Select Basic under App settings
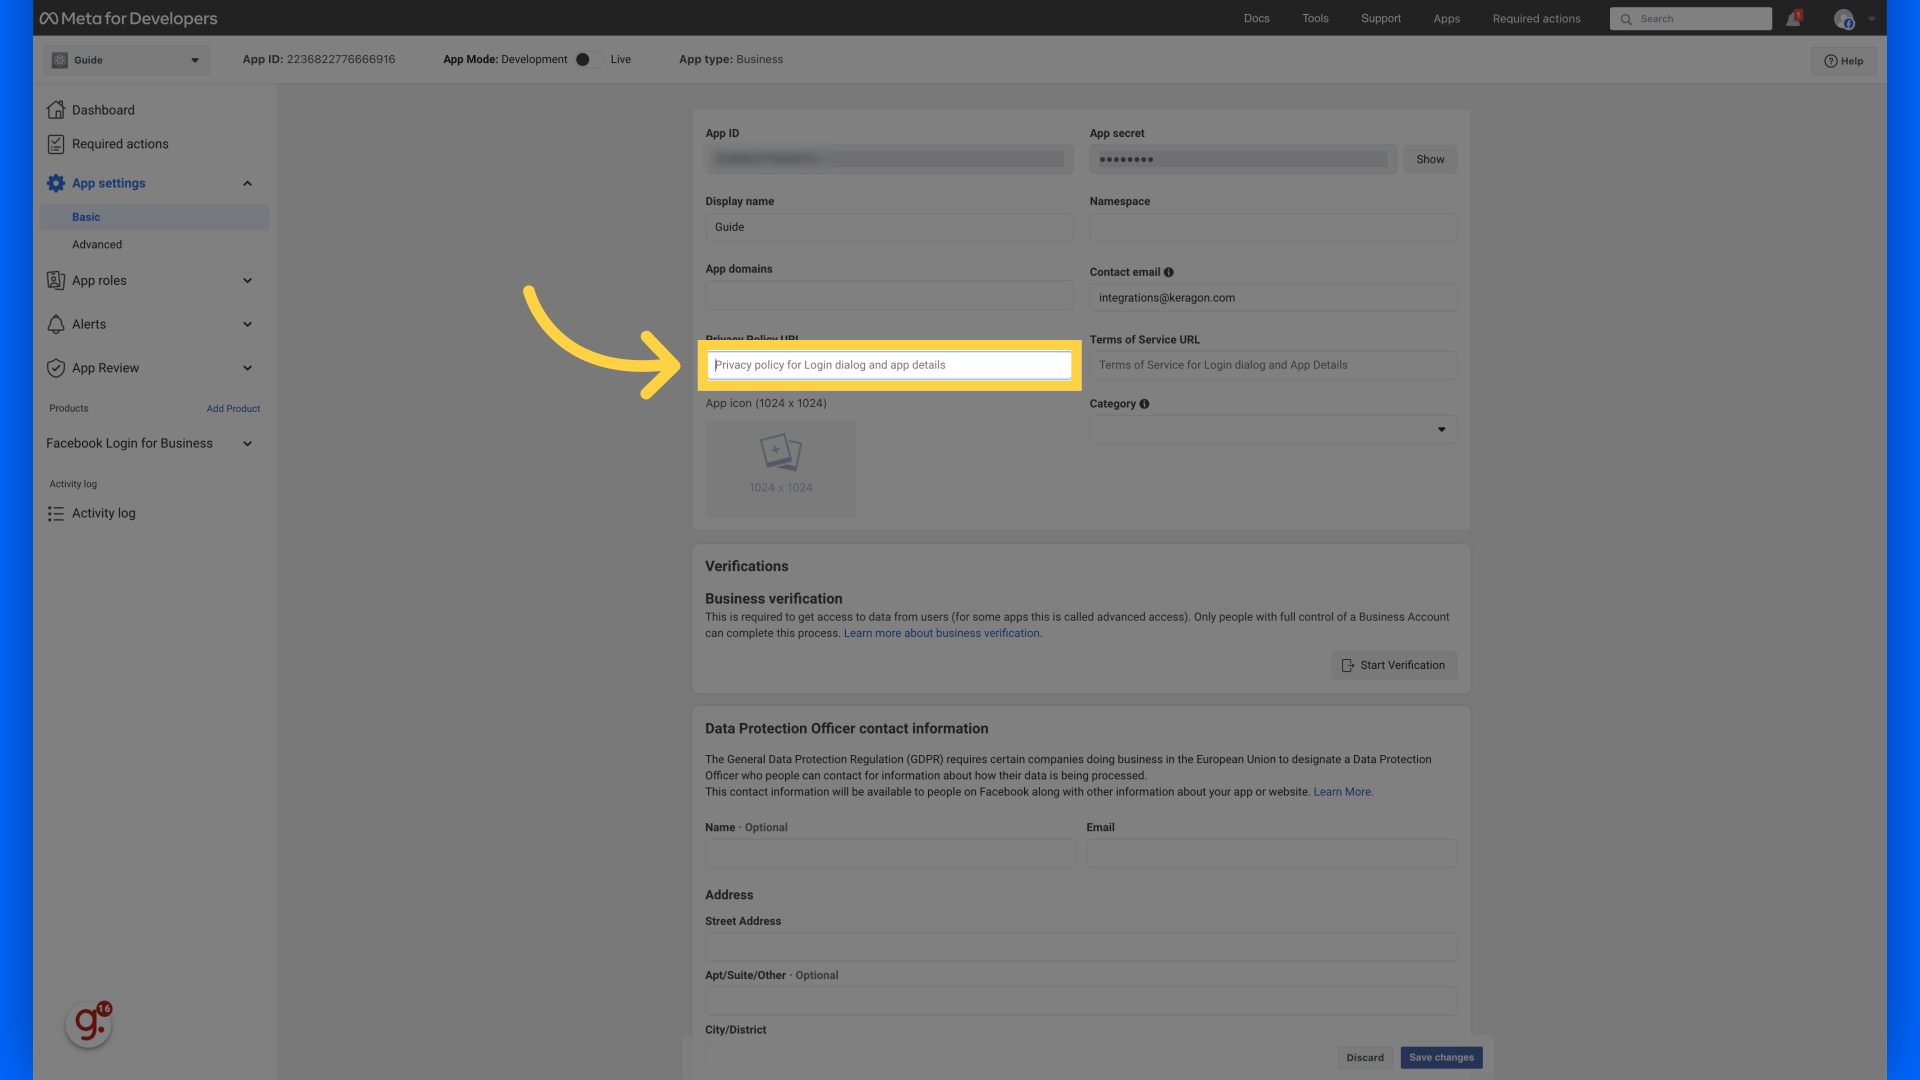Screen dimensions: 1920x1080 [155, 217]
